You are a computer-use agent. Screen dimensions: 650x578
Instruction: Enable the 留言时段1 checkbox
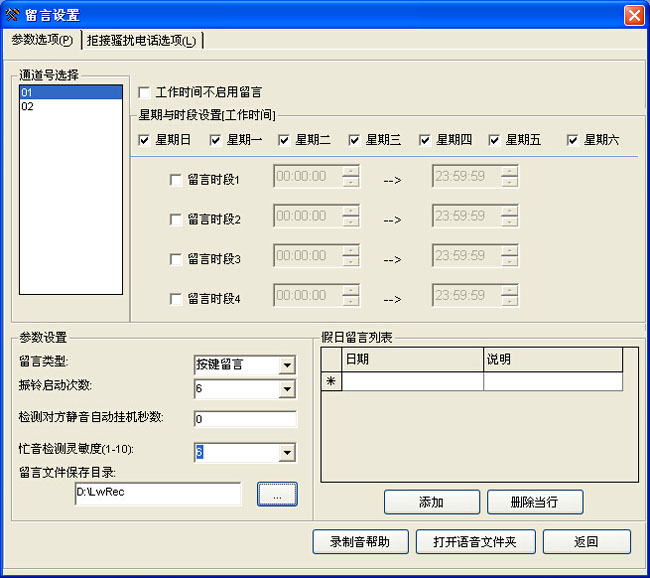click(x=176, y=180)
